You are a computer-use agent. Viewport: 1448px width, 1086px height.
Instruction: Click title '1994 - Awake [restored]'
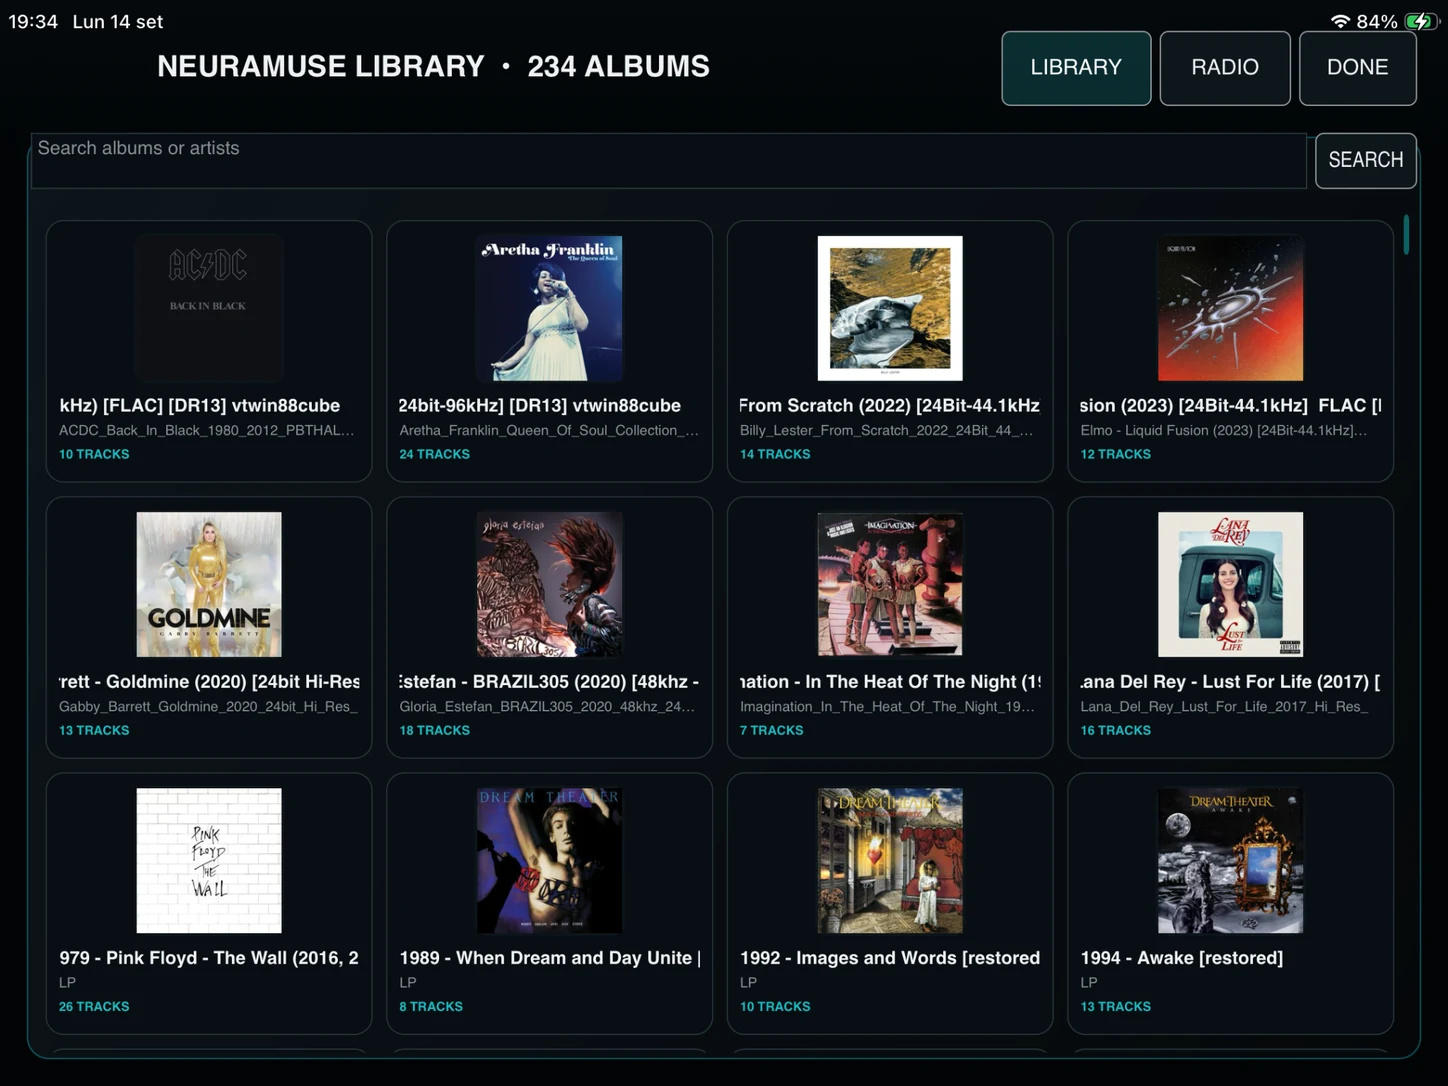[x=1182, y=957]
